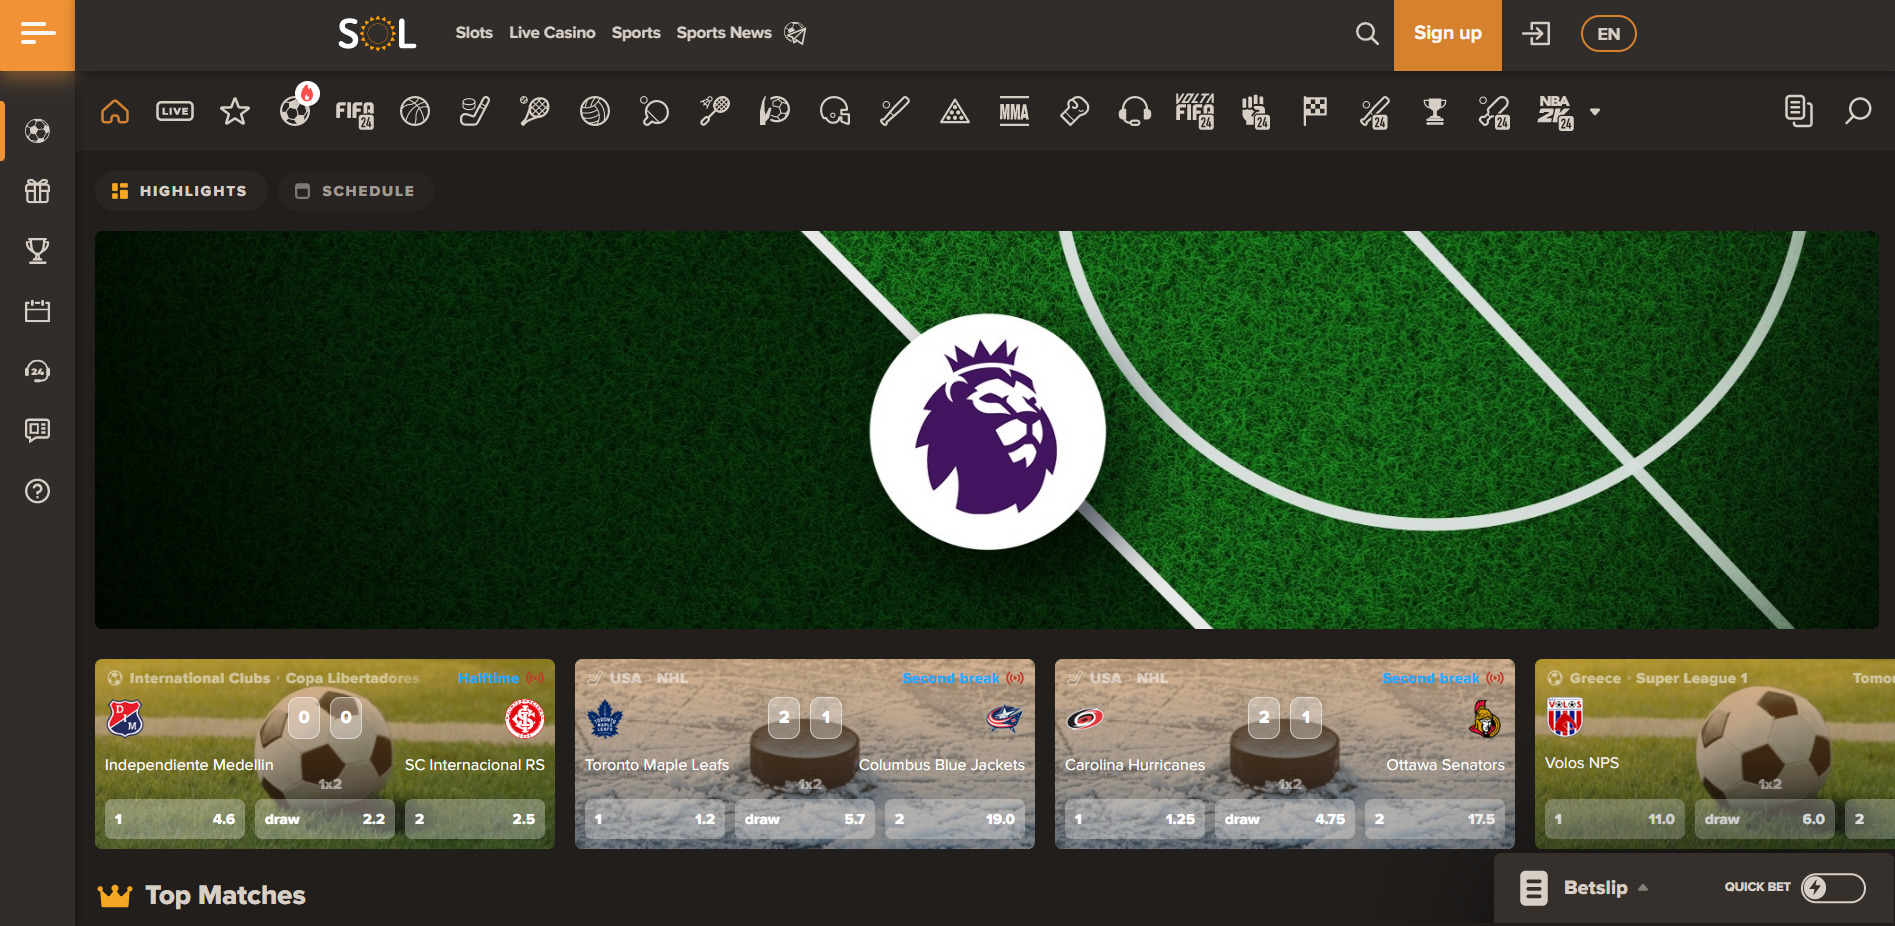
Task: Bet on SC Internacional RS at 2.5
Action: 475,819
